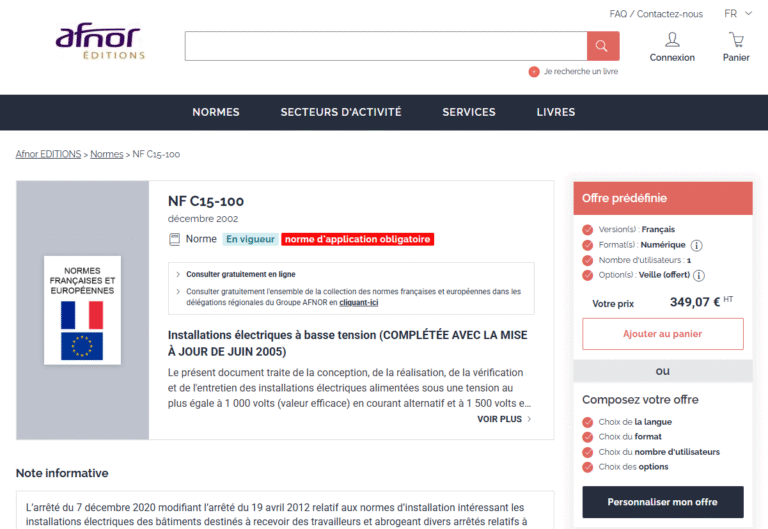
Task: Click the info icon next to Numérique format
Action: (x=696, y=245)
